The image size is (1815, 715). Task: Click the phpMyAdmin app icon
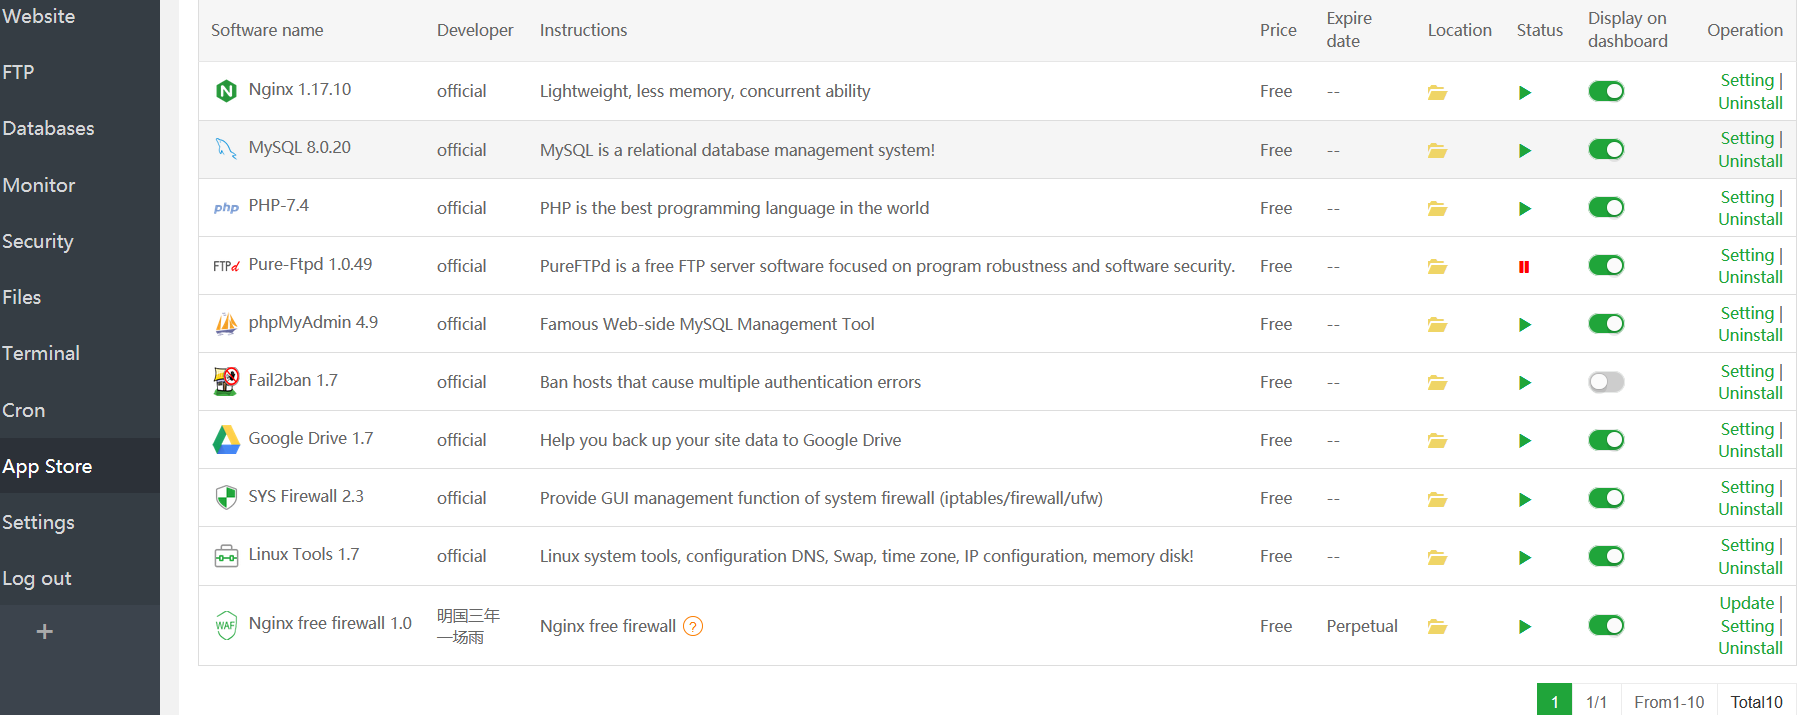(x=227, y=324)
